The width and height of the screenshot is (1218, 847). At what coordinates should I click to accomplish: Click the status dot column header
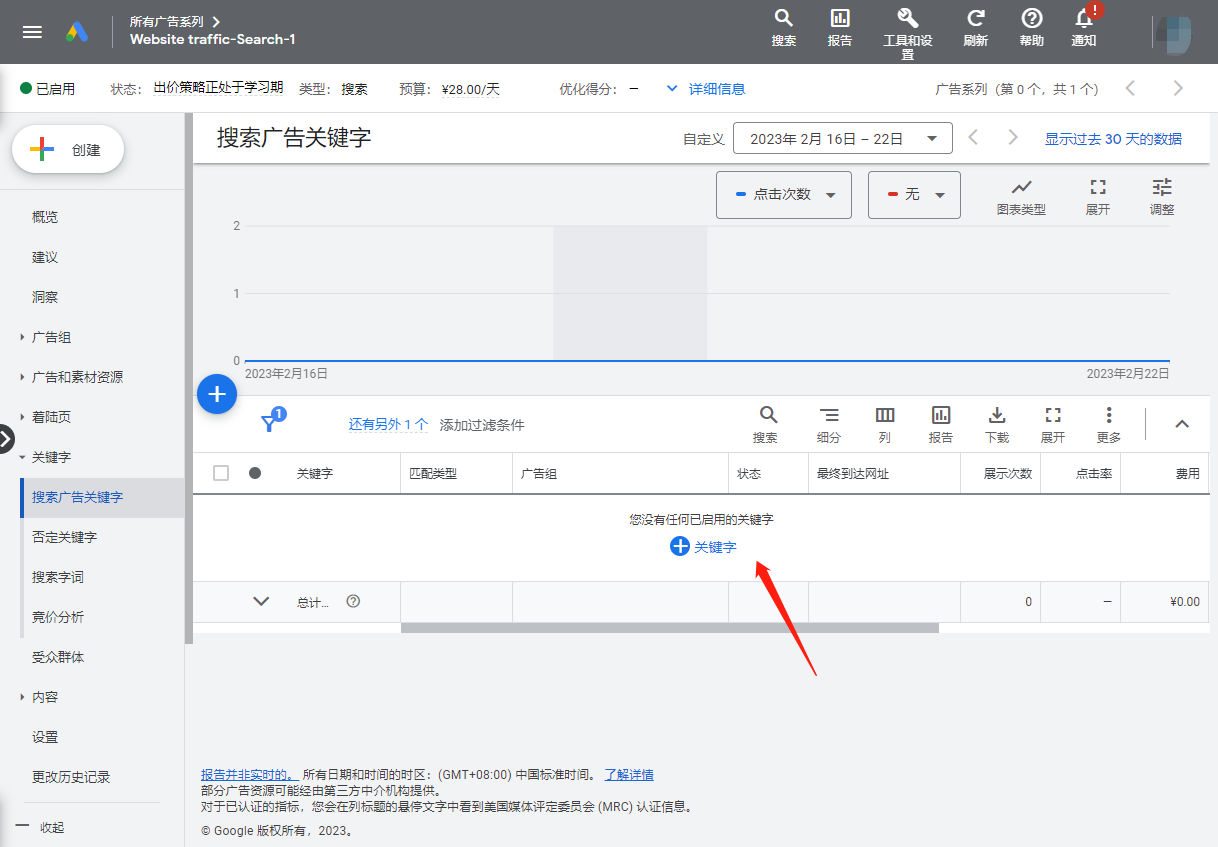point(255,473)
